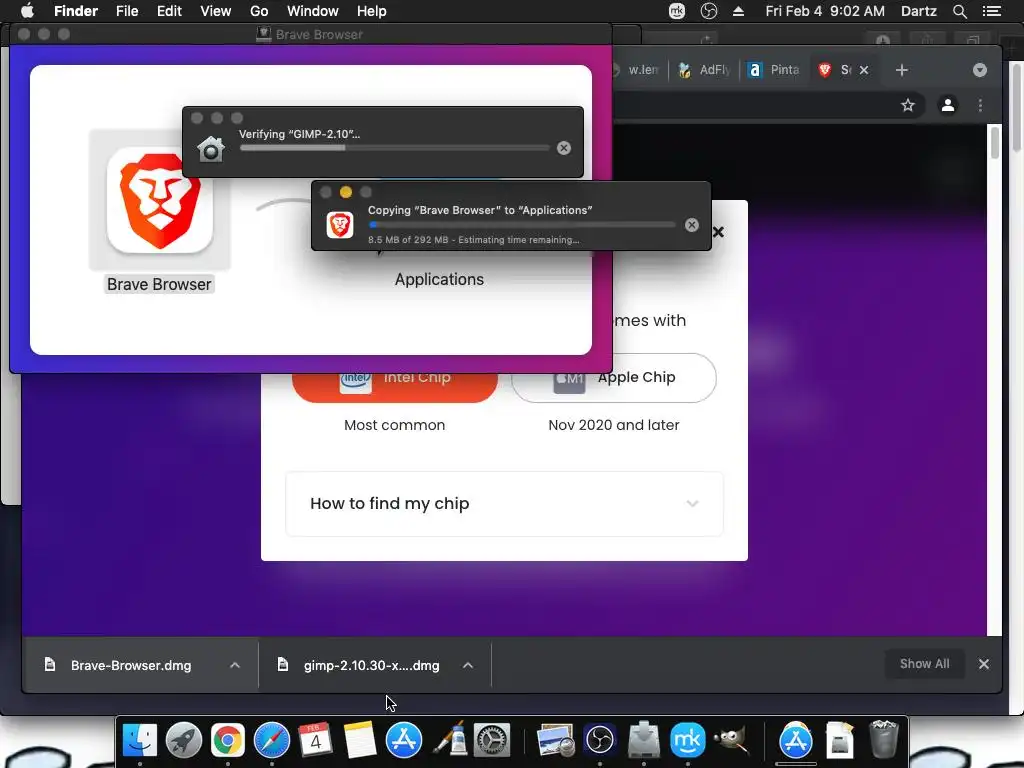Open the mk app icon in Dock
The height and width of the screenshot is (768, 1024).
[x=688, y=741]
